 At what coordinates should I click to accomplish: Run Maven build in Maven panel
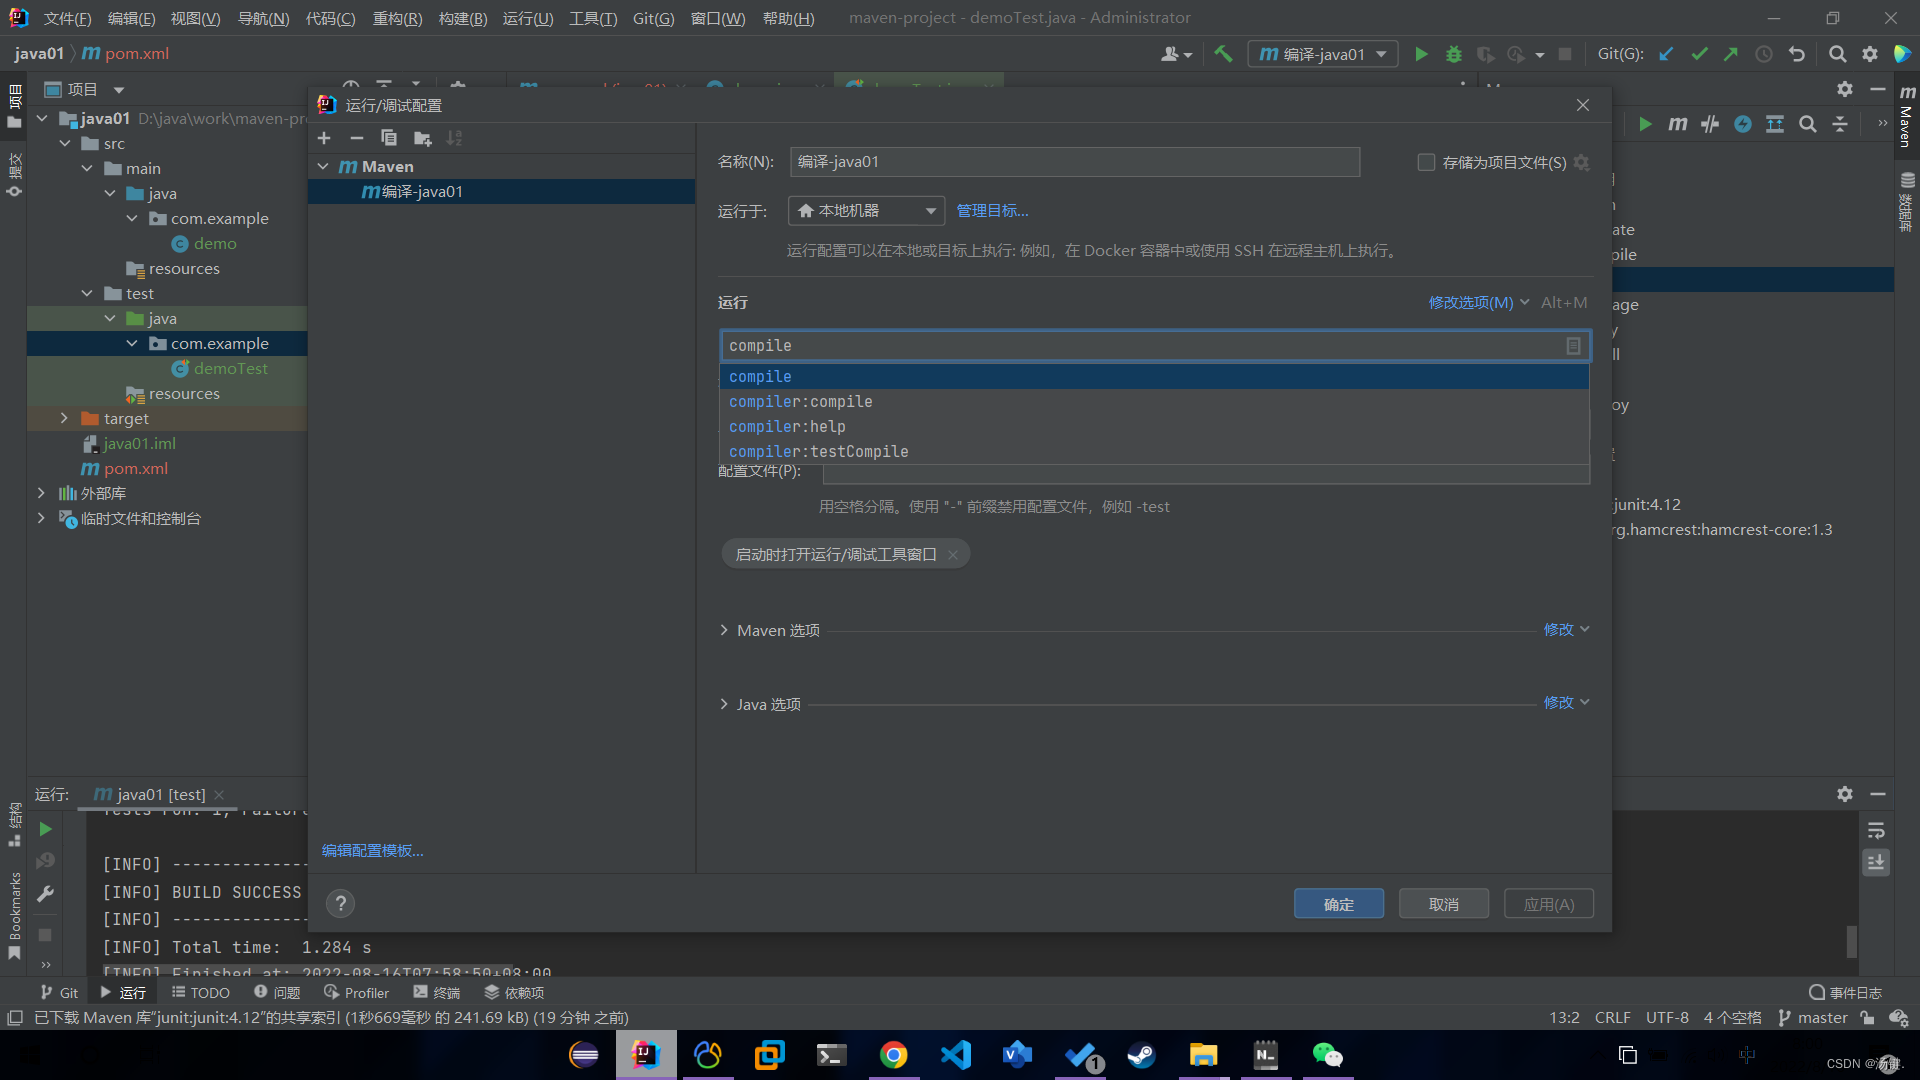click(1645, 124)
